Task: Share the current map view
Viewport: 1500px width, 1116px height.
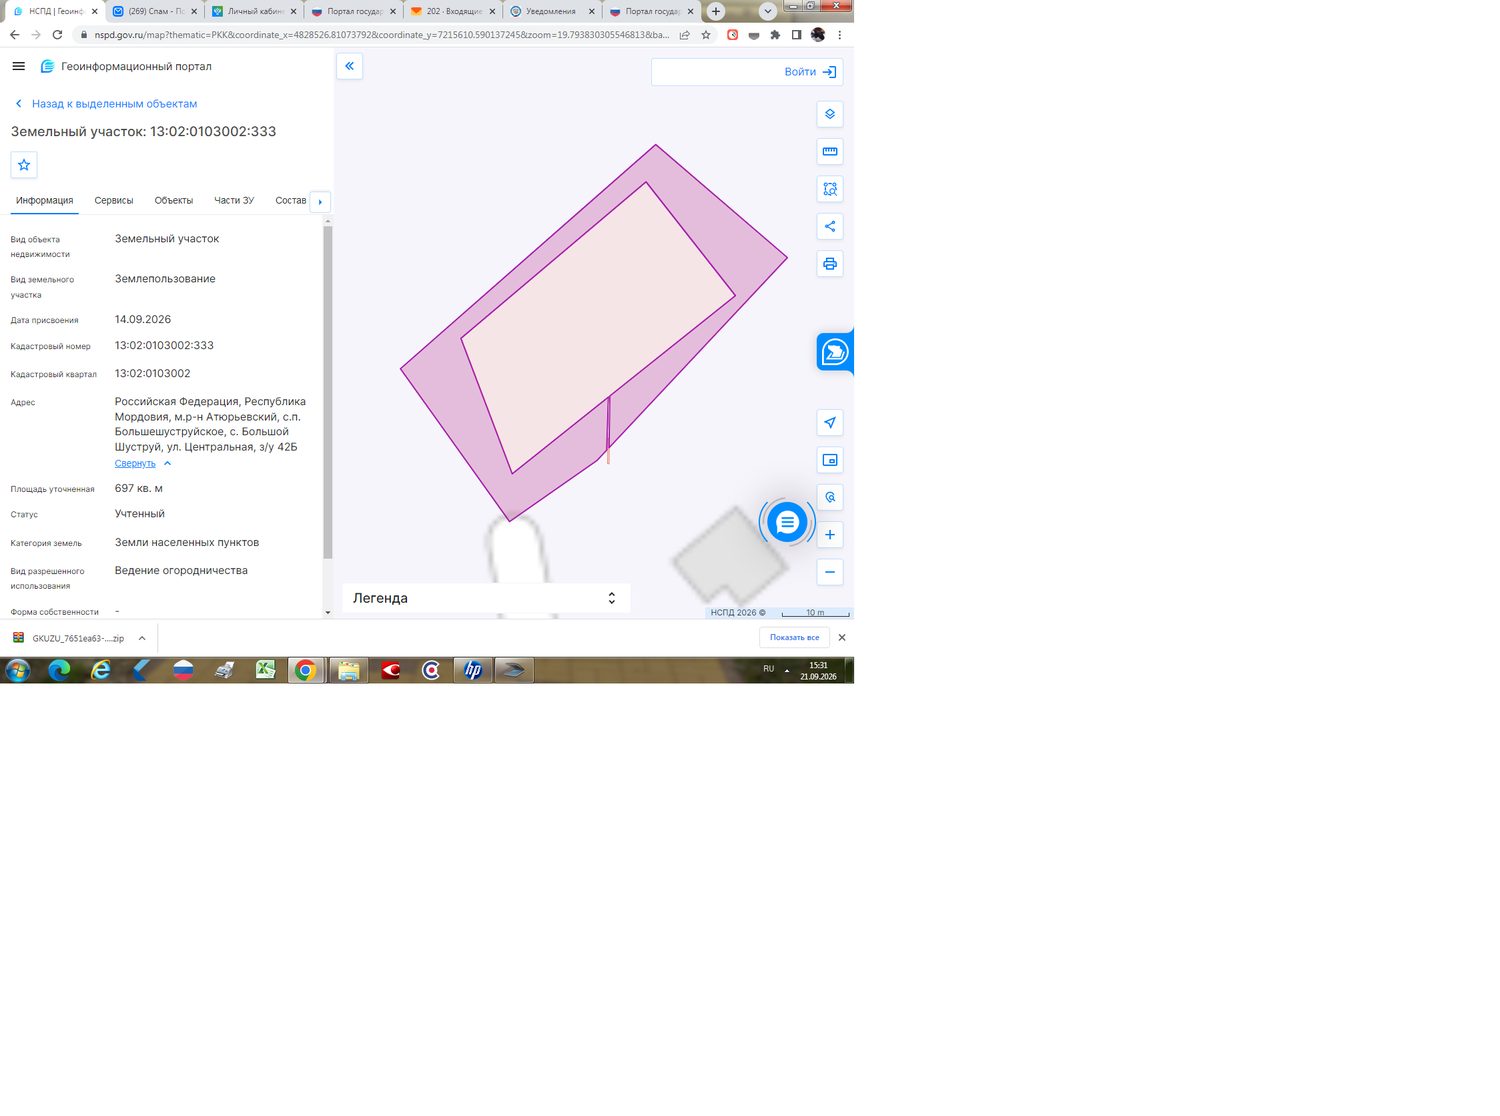Action: pos(830,226)
